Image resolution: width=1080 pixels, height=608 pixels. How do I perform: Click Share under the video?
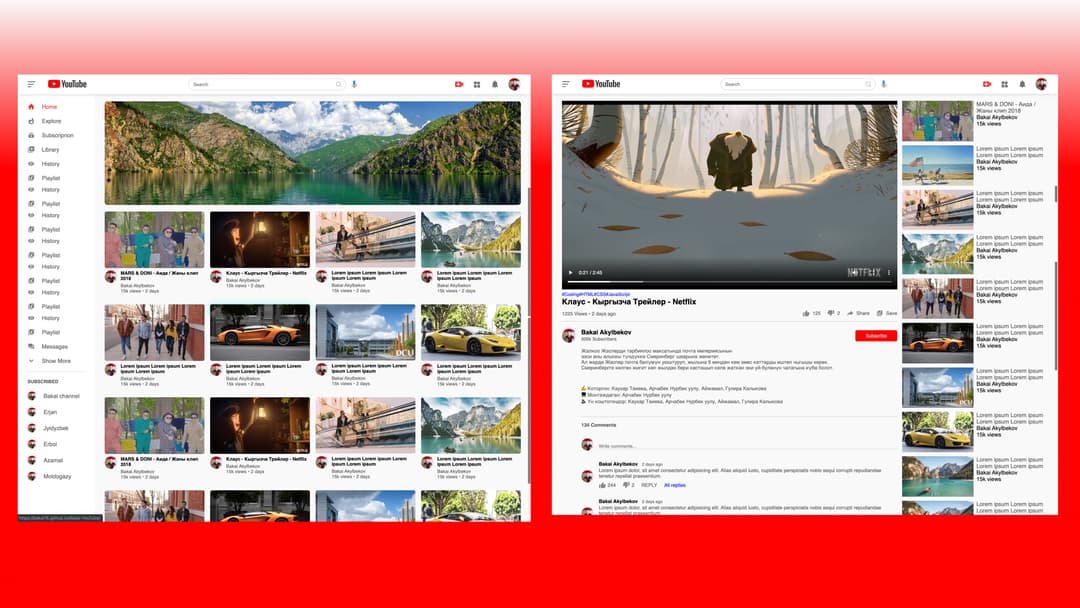[858, 313]
